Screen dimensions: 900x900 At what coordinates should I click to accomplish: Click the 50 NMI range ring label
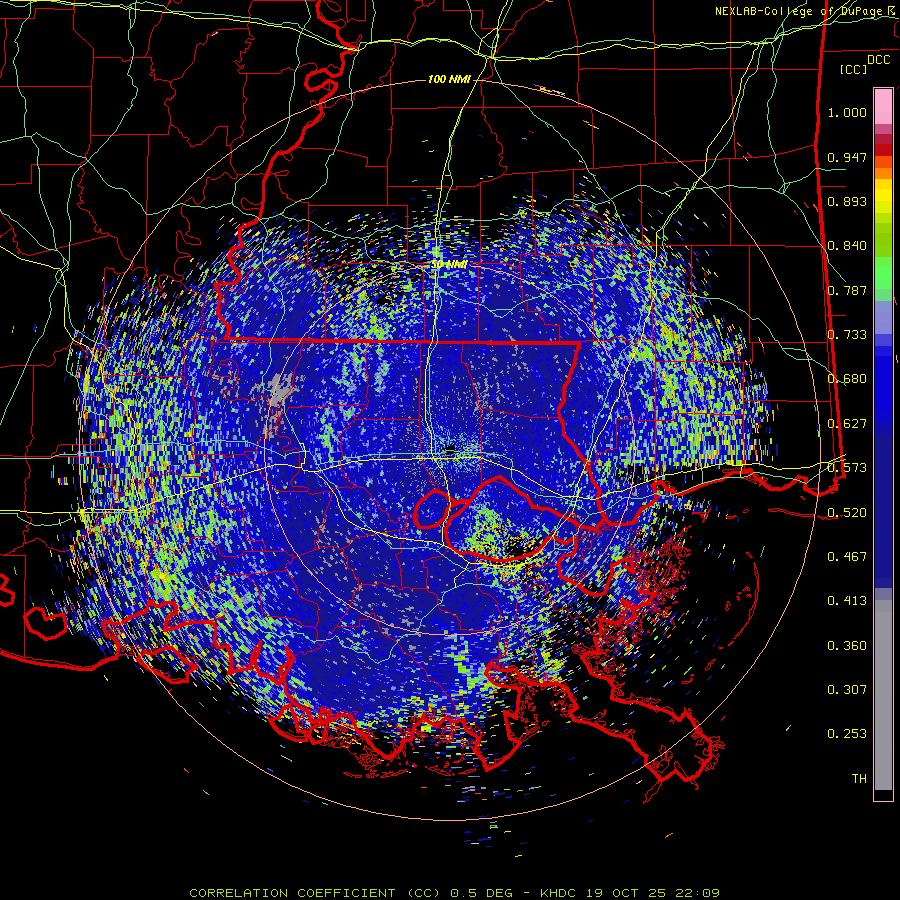[449, 265]
